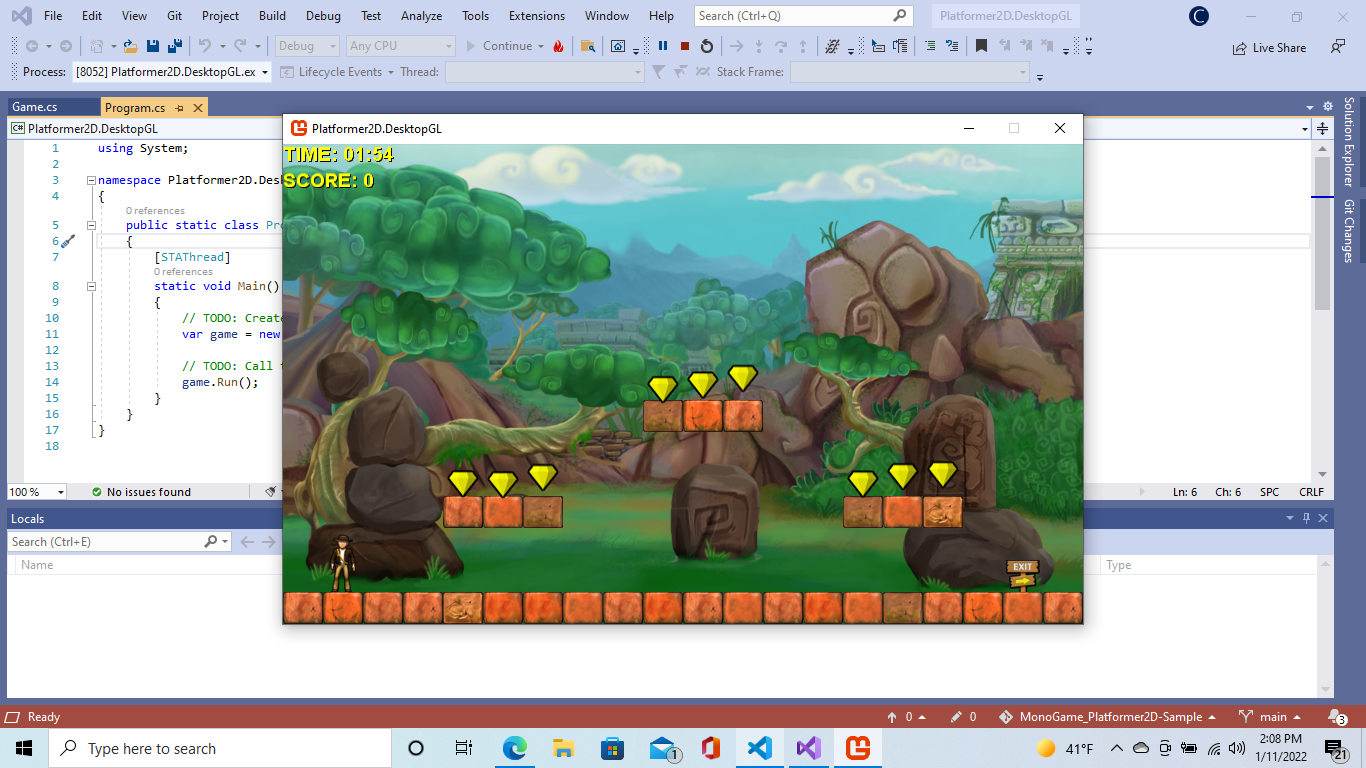Viewport: 1366px width, 768px height.
Task: Open the VS Code taskbar icon
Action: pos(759,748)
